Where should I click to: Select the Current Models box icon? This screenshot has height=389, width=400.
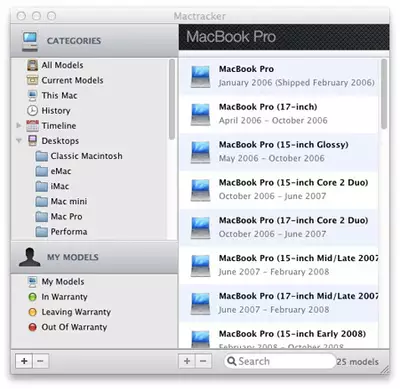point(32,80)
